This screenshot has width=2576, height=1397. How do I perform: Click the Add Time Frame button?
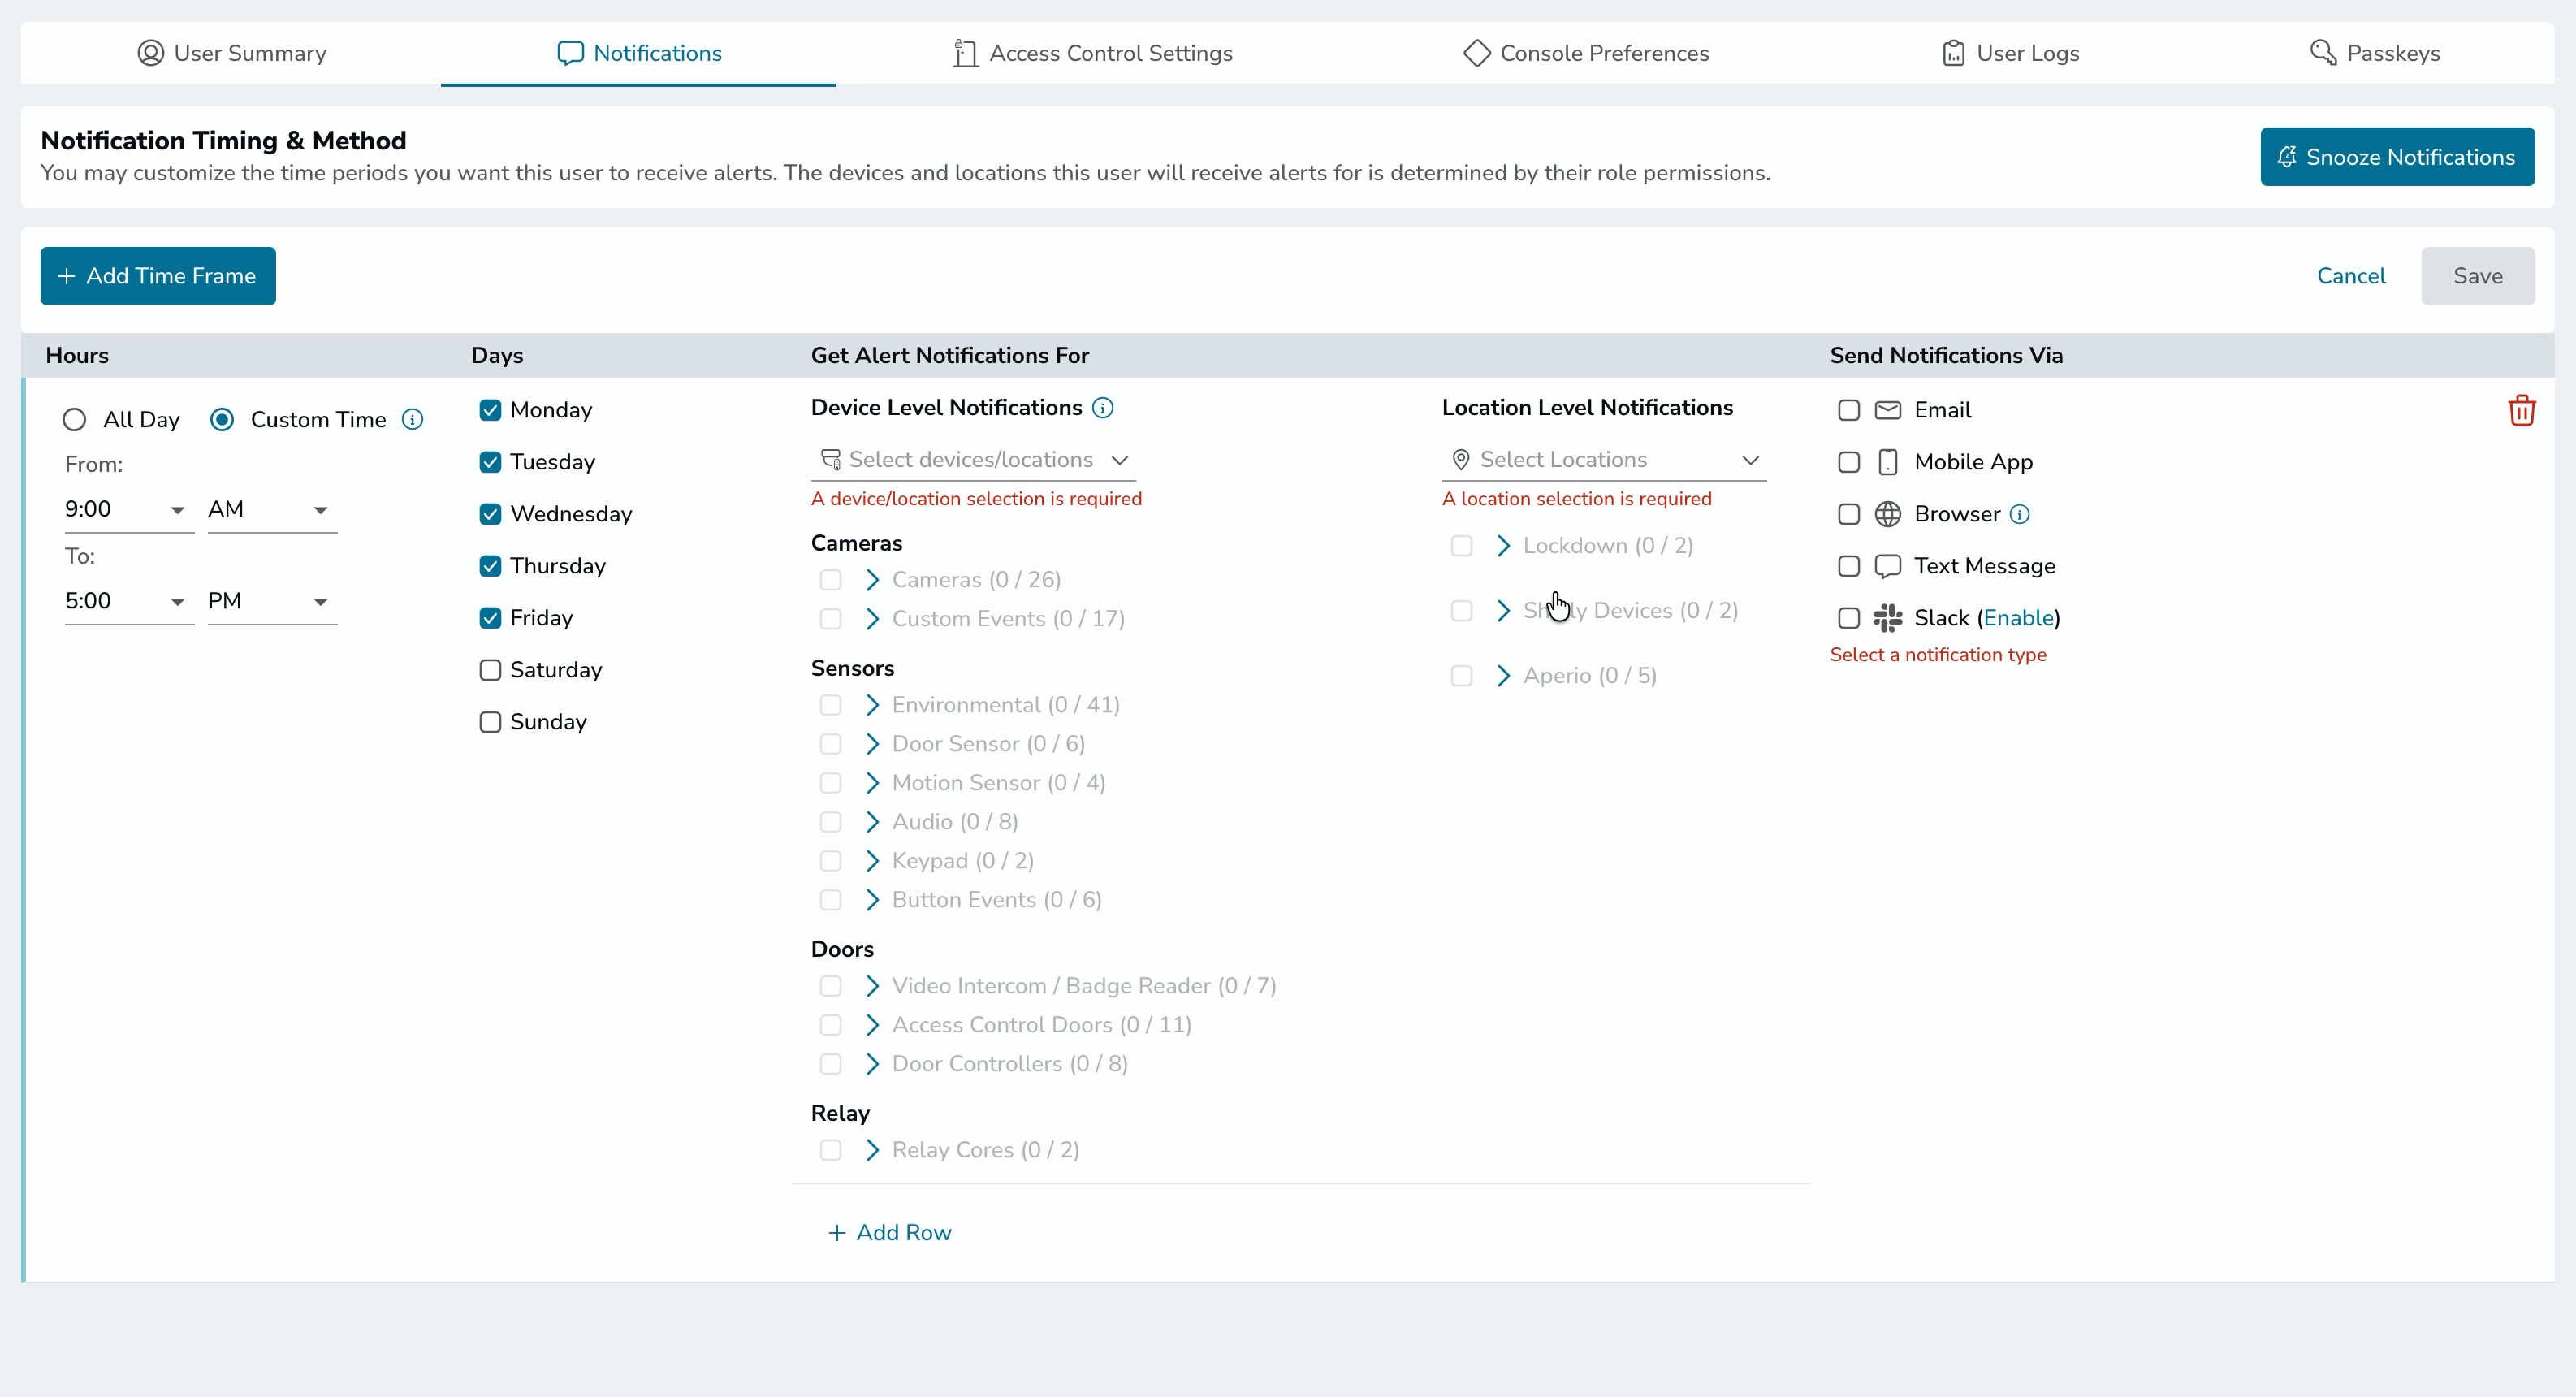pyautogui.click(x=158, y=276)
